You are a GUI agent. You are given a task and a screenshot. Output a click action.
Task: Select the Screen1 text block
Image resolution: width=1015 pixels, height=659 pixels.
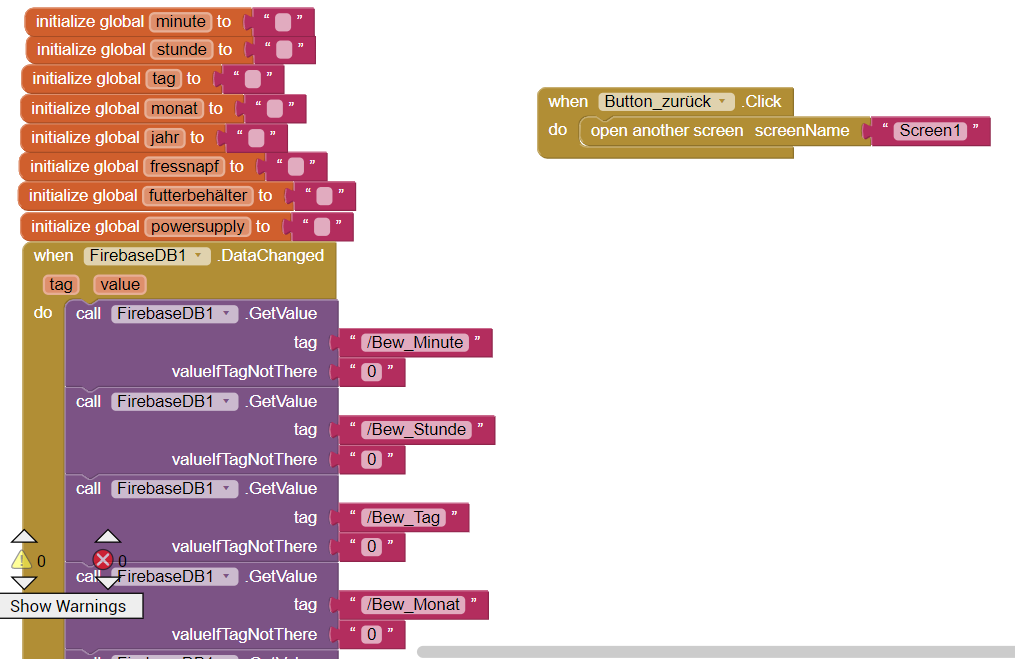[930, 131]
